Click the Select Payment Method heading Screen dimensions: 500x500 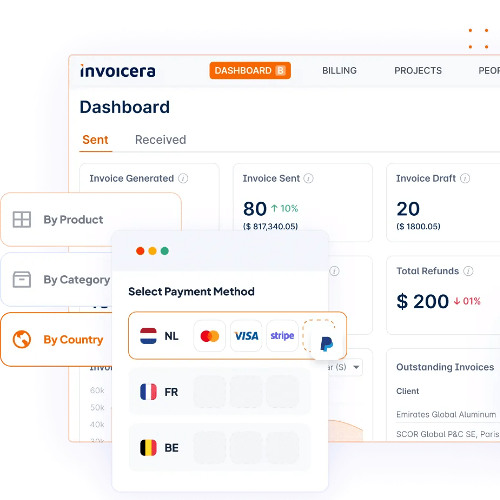click(x=191, y=292)
